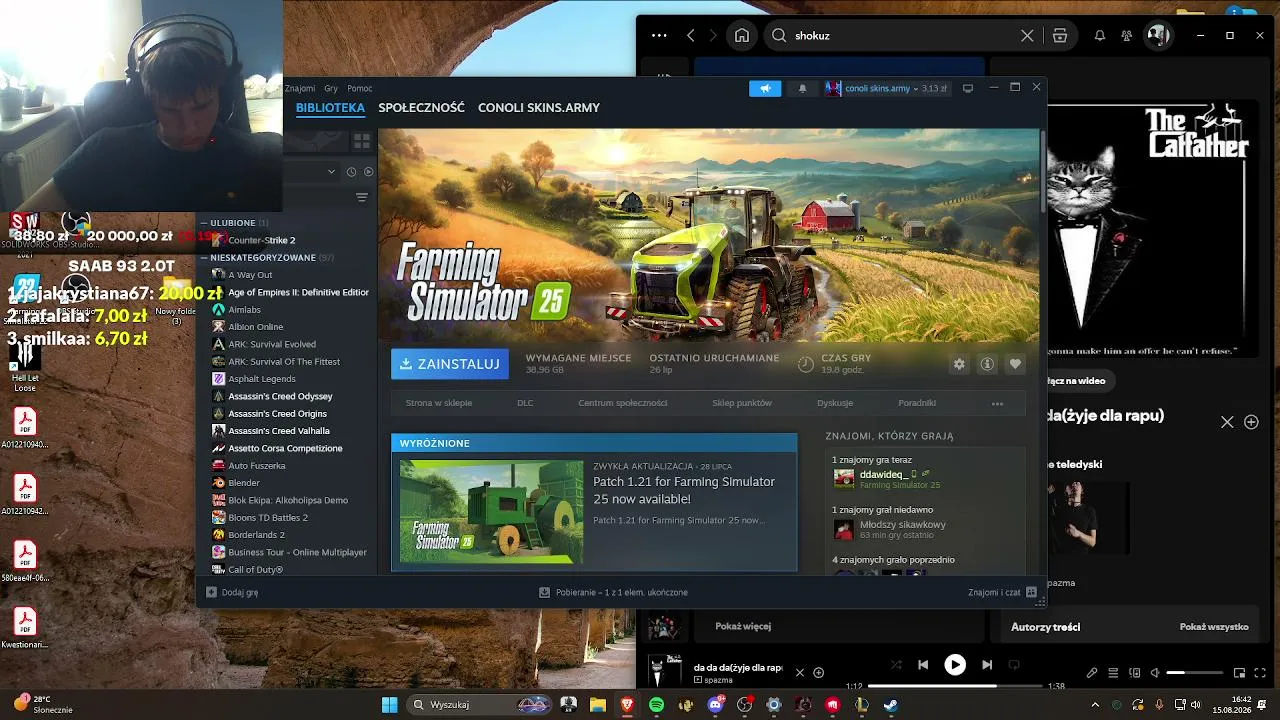Add Farming Simulator 25 to favorites heart
The height and width of the screenshot is (720, 1280).
1015,364
